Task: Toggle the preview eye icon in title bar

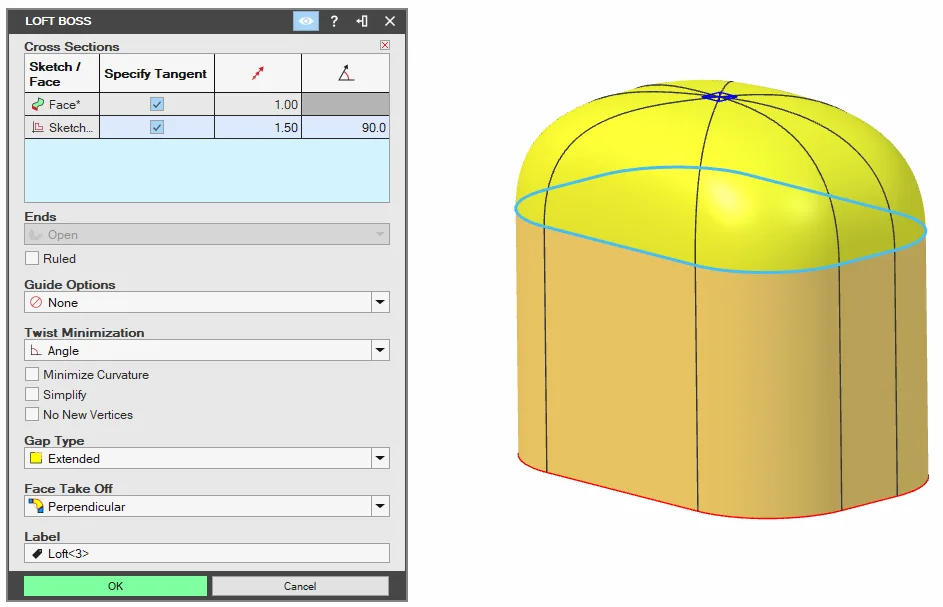Action: pos(306,21)
